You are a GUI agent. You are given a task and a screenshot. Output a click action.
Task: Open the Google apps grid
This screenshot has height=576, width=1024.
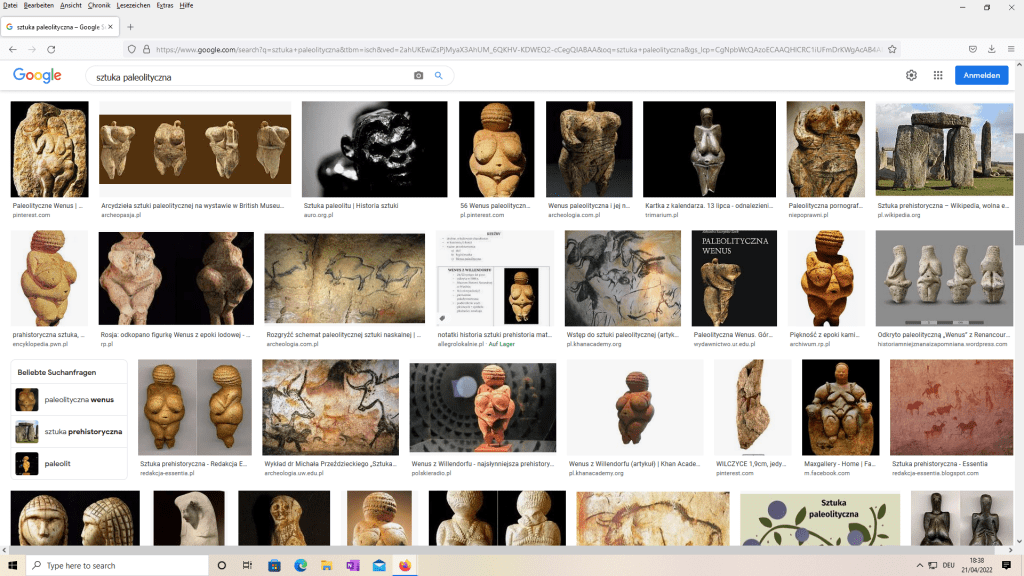click(x=938, y=75)
